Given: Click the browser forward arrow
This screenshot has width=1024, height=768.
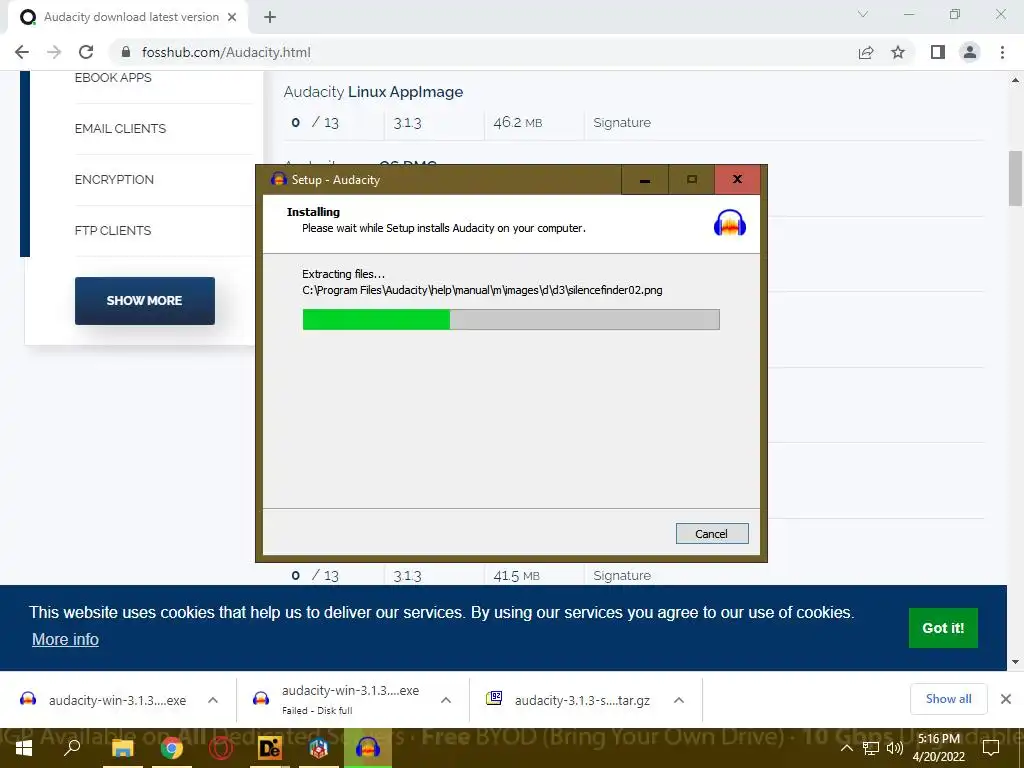Looking at the screenshot, I should click(x=54, y=52).
